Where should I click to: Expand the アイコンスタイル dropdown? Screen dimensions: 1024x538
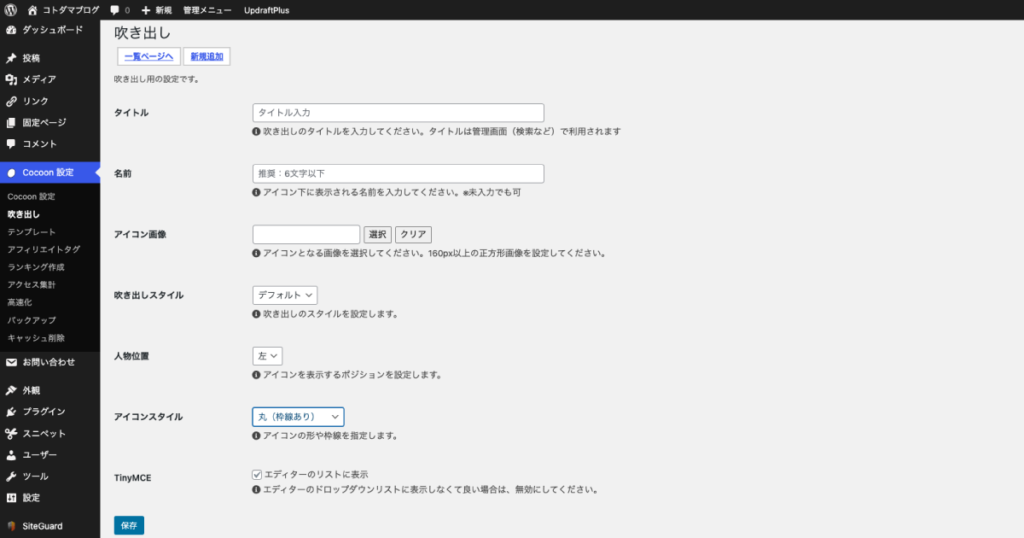(298, 416)
